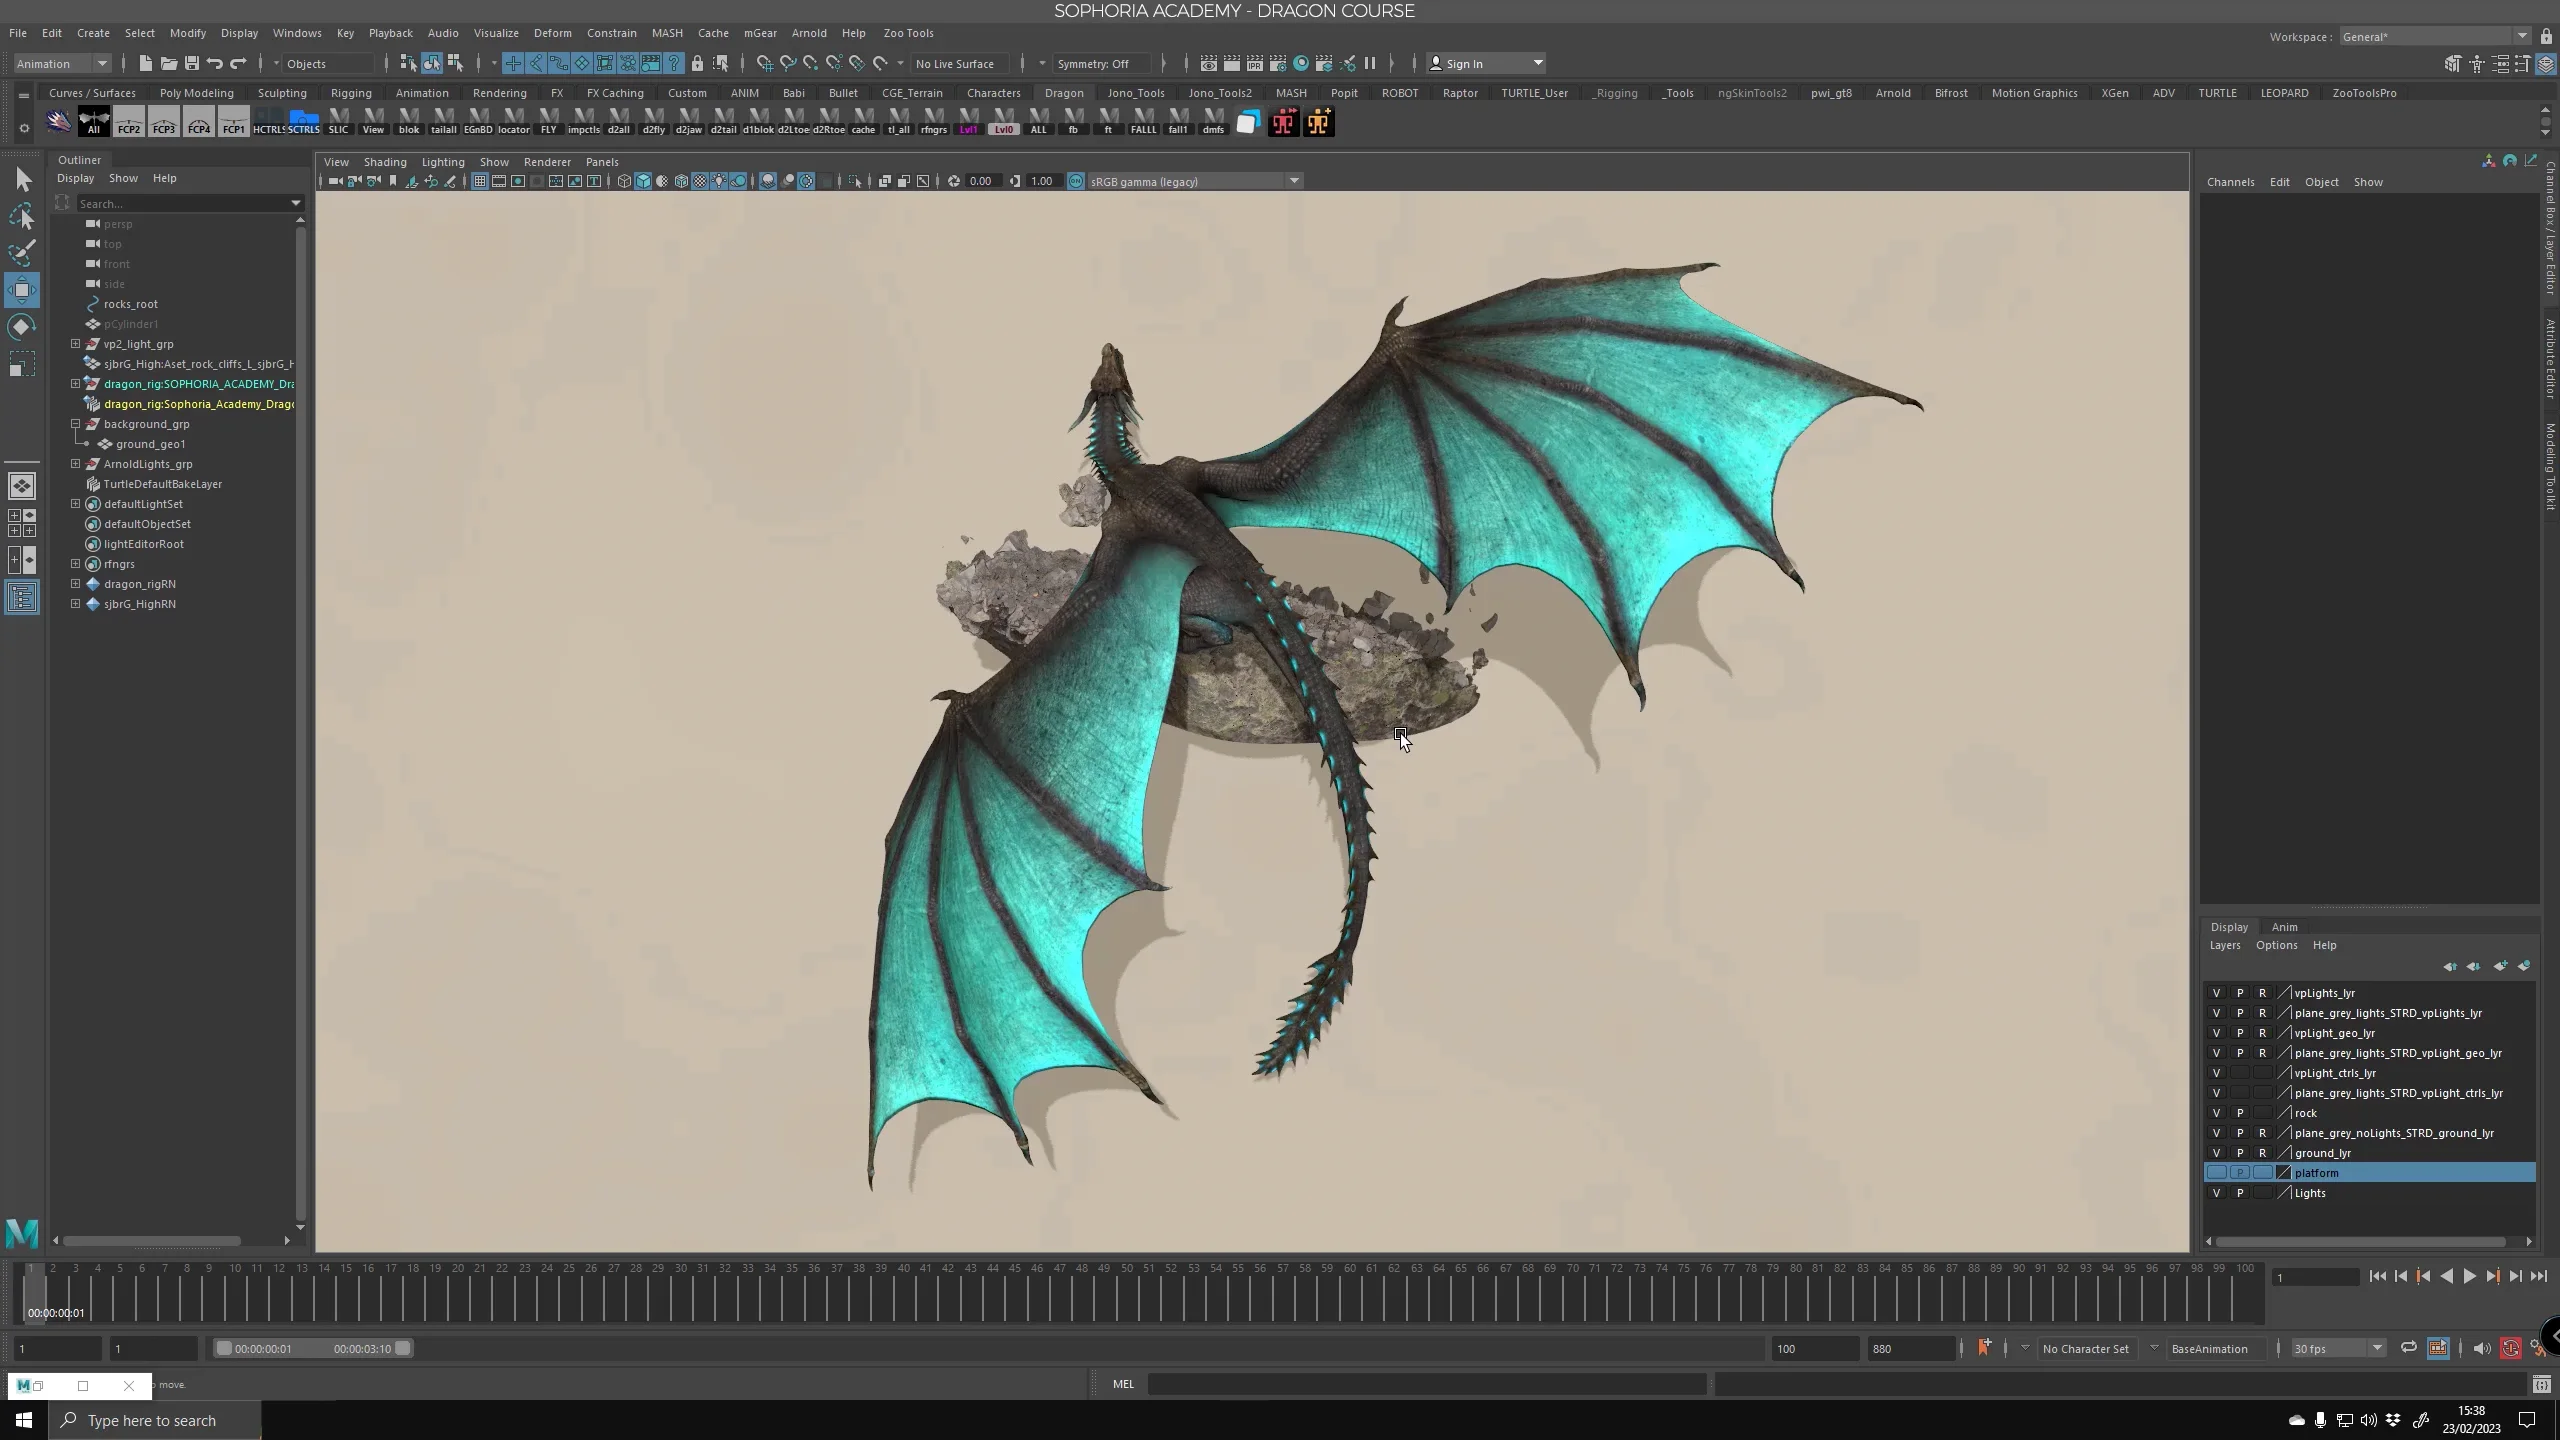This screenshot has width=2560, height=1440.
Task: Toggle the viewport grid icon
Action: point(480,181)
